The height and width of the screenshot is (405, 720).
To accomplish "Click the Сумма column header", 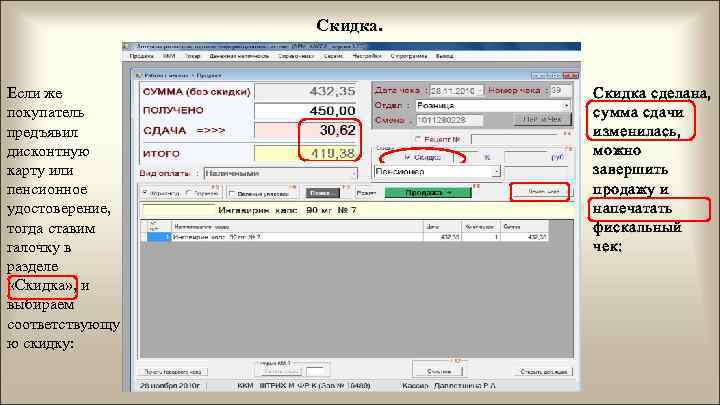I will [524, 226].
